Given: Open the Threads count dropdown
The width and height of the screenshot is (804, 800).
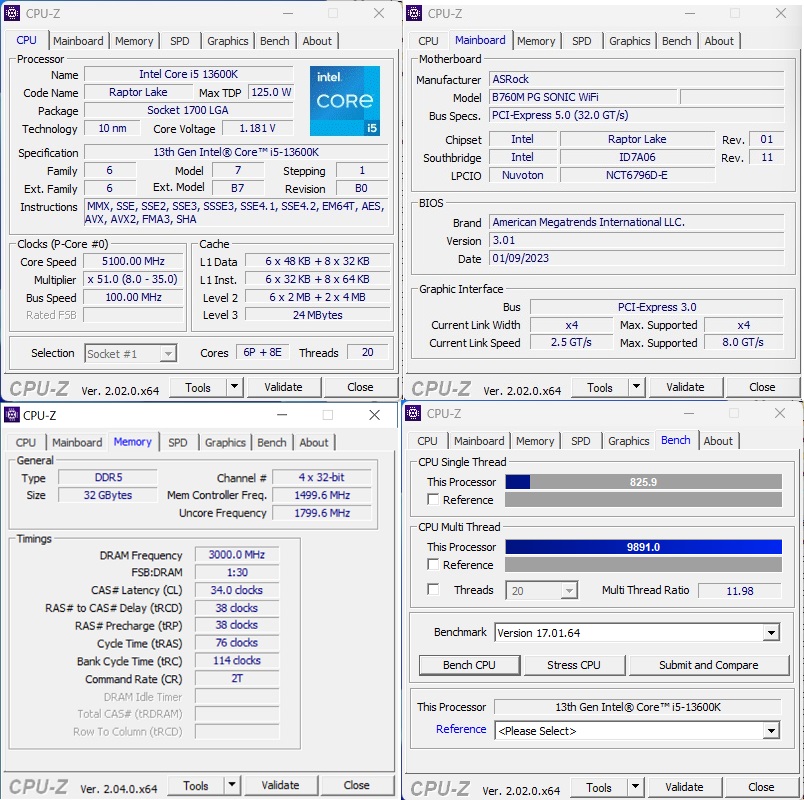Looking at the screenshot, I should [541, 590].
